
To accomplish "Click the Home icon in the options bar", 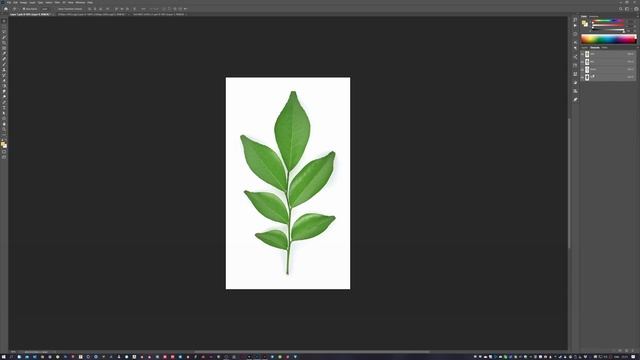I will [x=6, y=9].
